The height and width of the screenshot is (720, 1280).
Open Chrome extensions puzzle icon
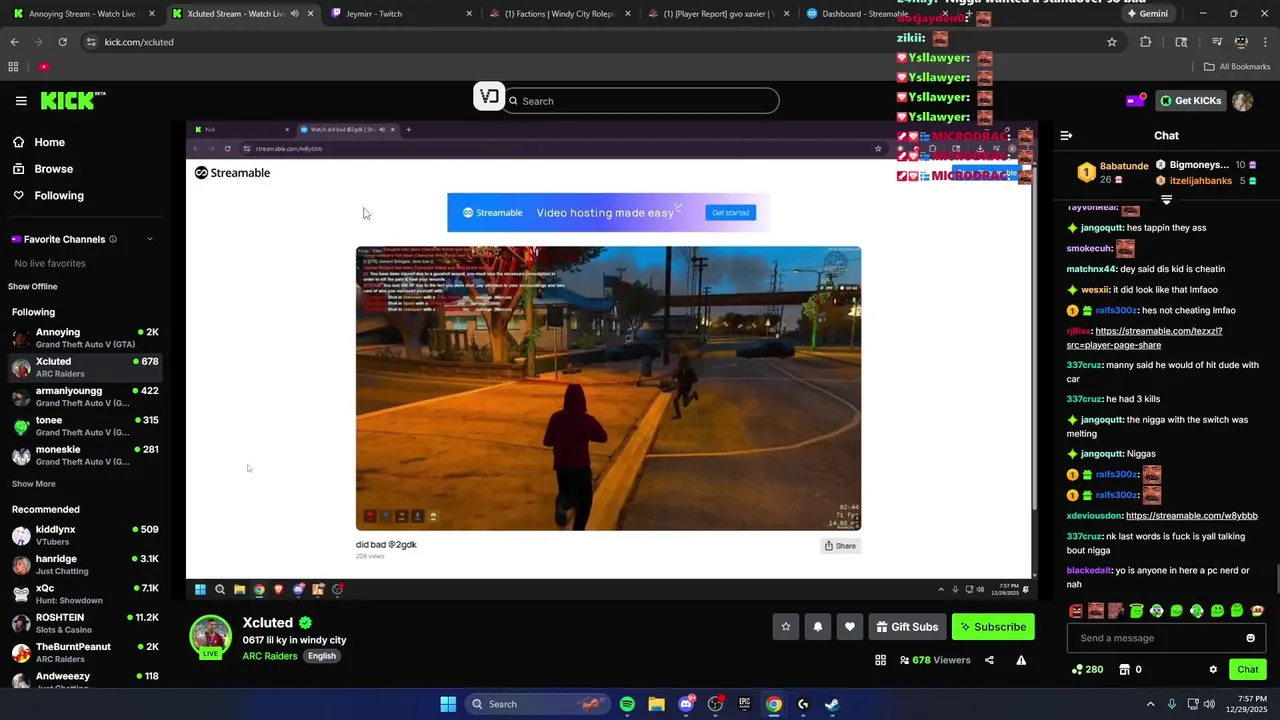click(x=1146, y=42)
